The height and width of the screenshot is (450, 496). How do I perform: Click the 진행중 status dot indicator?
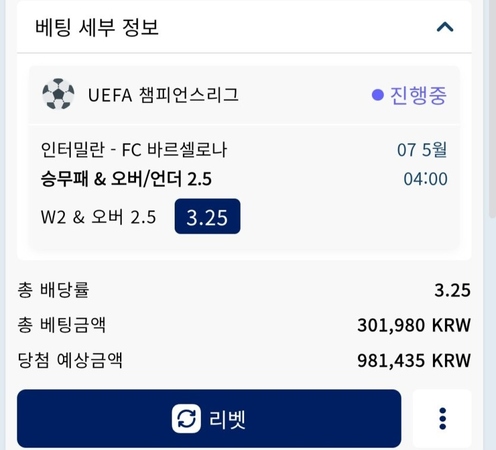pos(378,95)
